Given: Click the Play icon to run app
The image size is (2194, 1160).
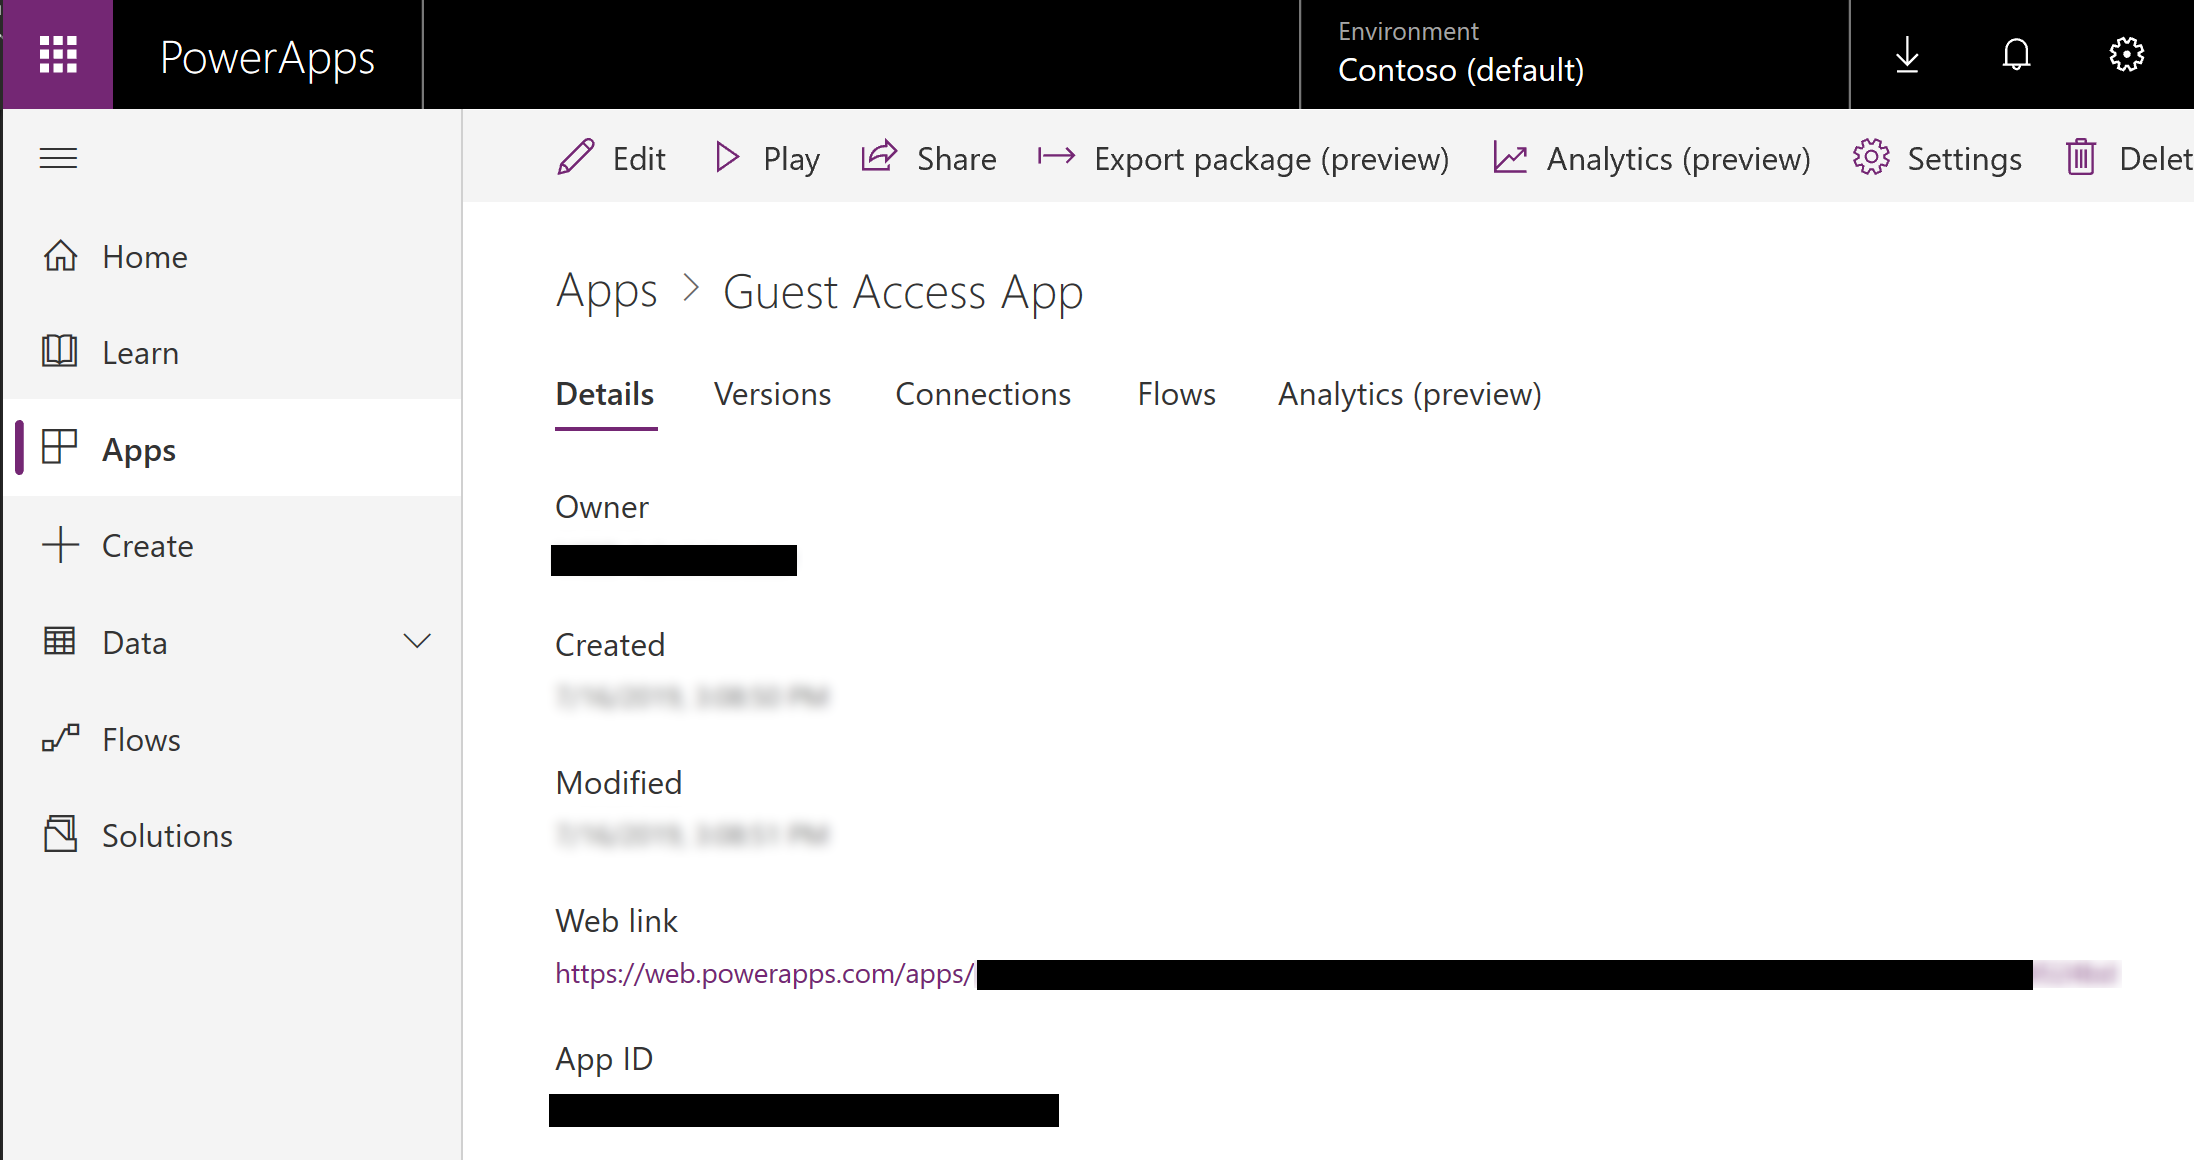Looking at the screenshot, I should (x=727, y=158).
